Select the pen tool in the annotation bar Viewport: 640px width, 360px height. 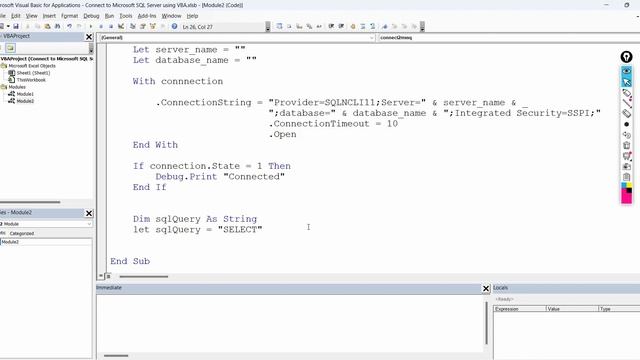627,93
